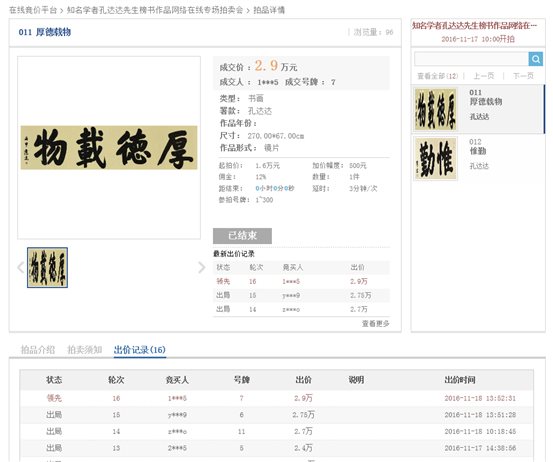Open 查看更多 bid records link

376,323
